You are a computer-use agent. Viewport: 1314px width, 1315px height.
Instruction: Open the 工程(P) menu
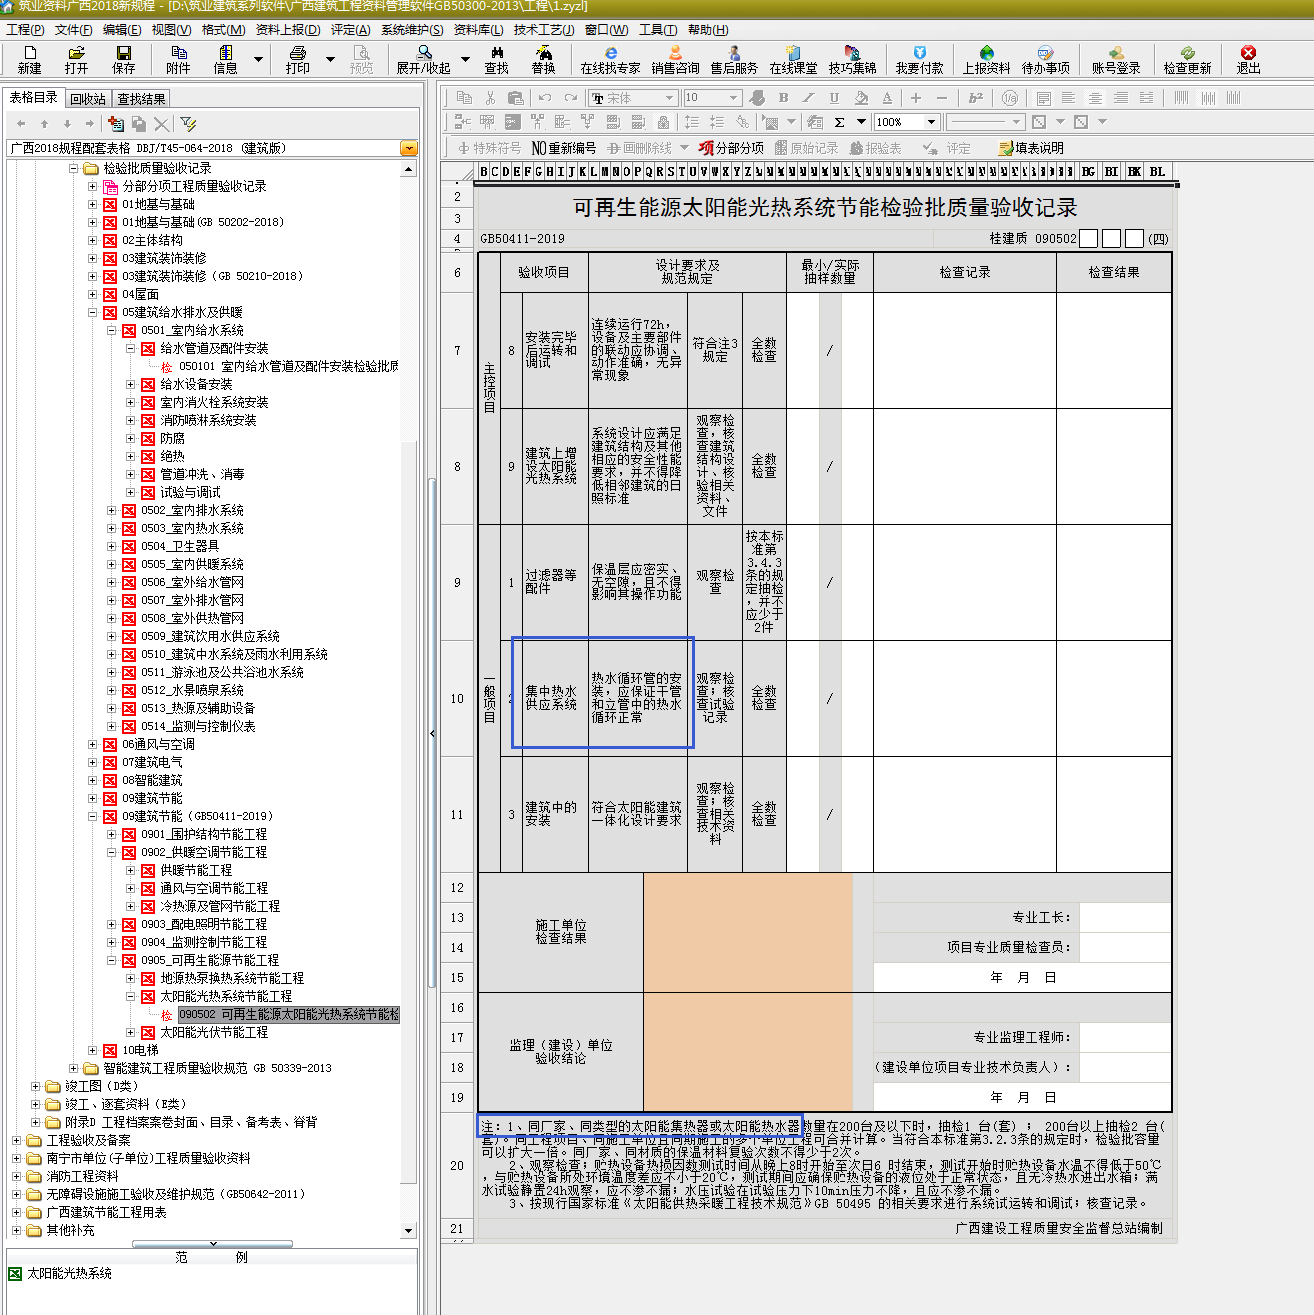coord(25,30)
